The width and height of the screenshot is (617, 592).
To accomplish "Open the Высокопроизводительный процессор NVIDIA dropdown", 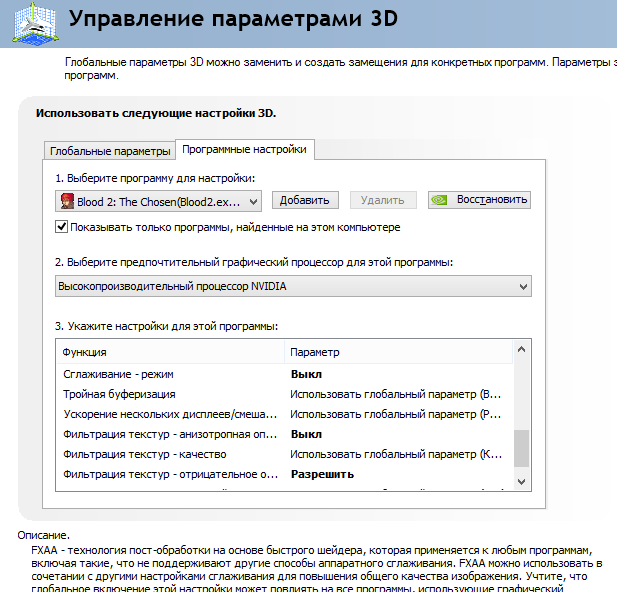I will (x=293, y=286).
